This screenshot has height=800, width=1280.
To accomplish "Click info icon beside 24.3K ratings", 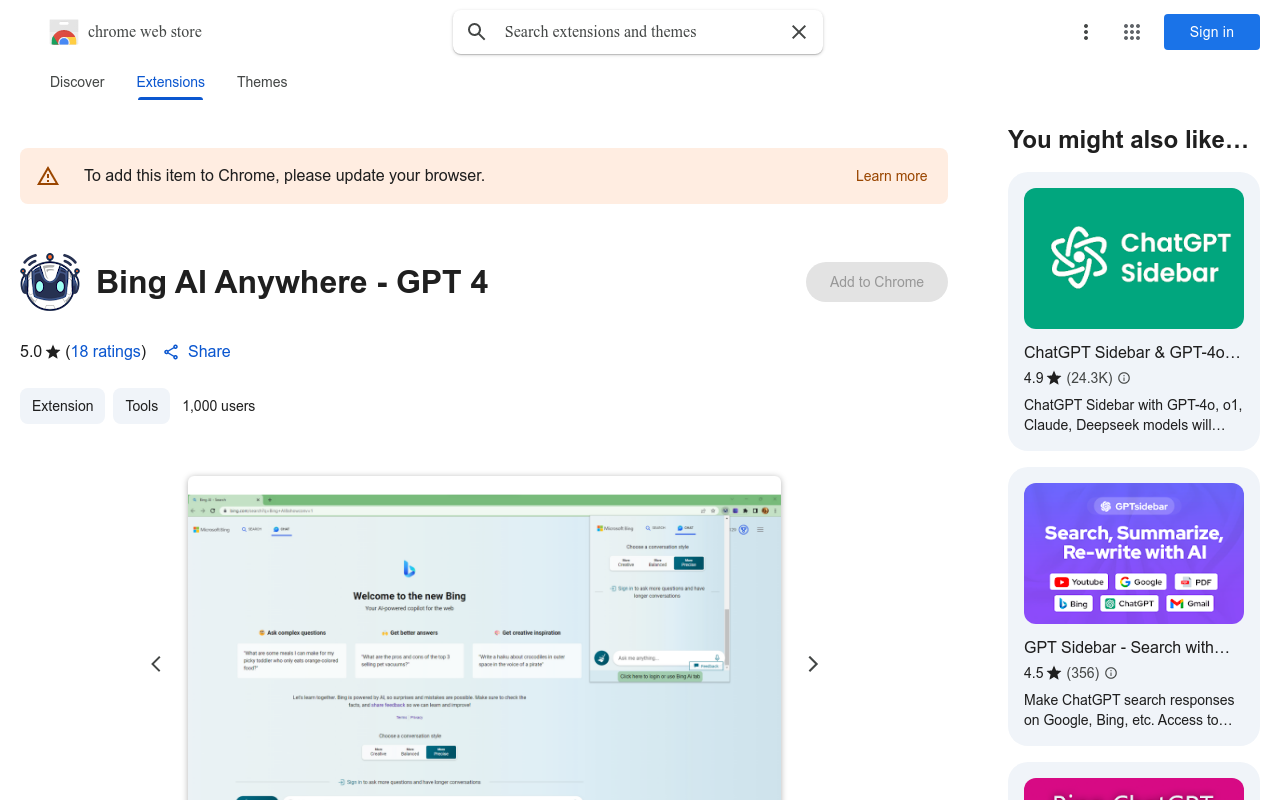I will click(1124, 378).
